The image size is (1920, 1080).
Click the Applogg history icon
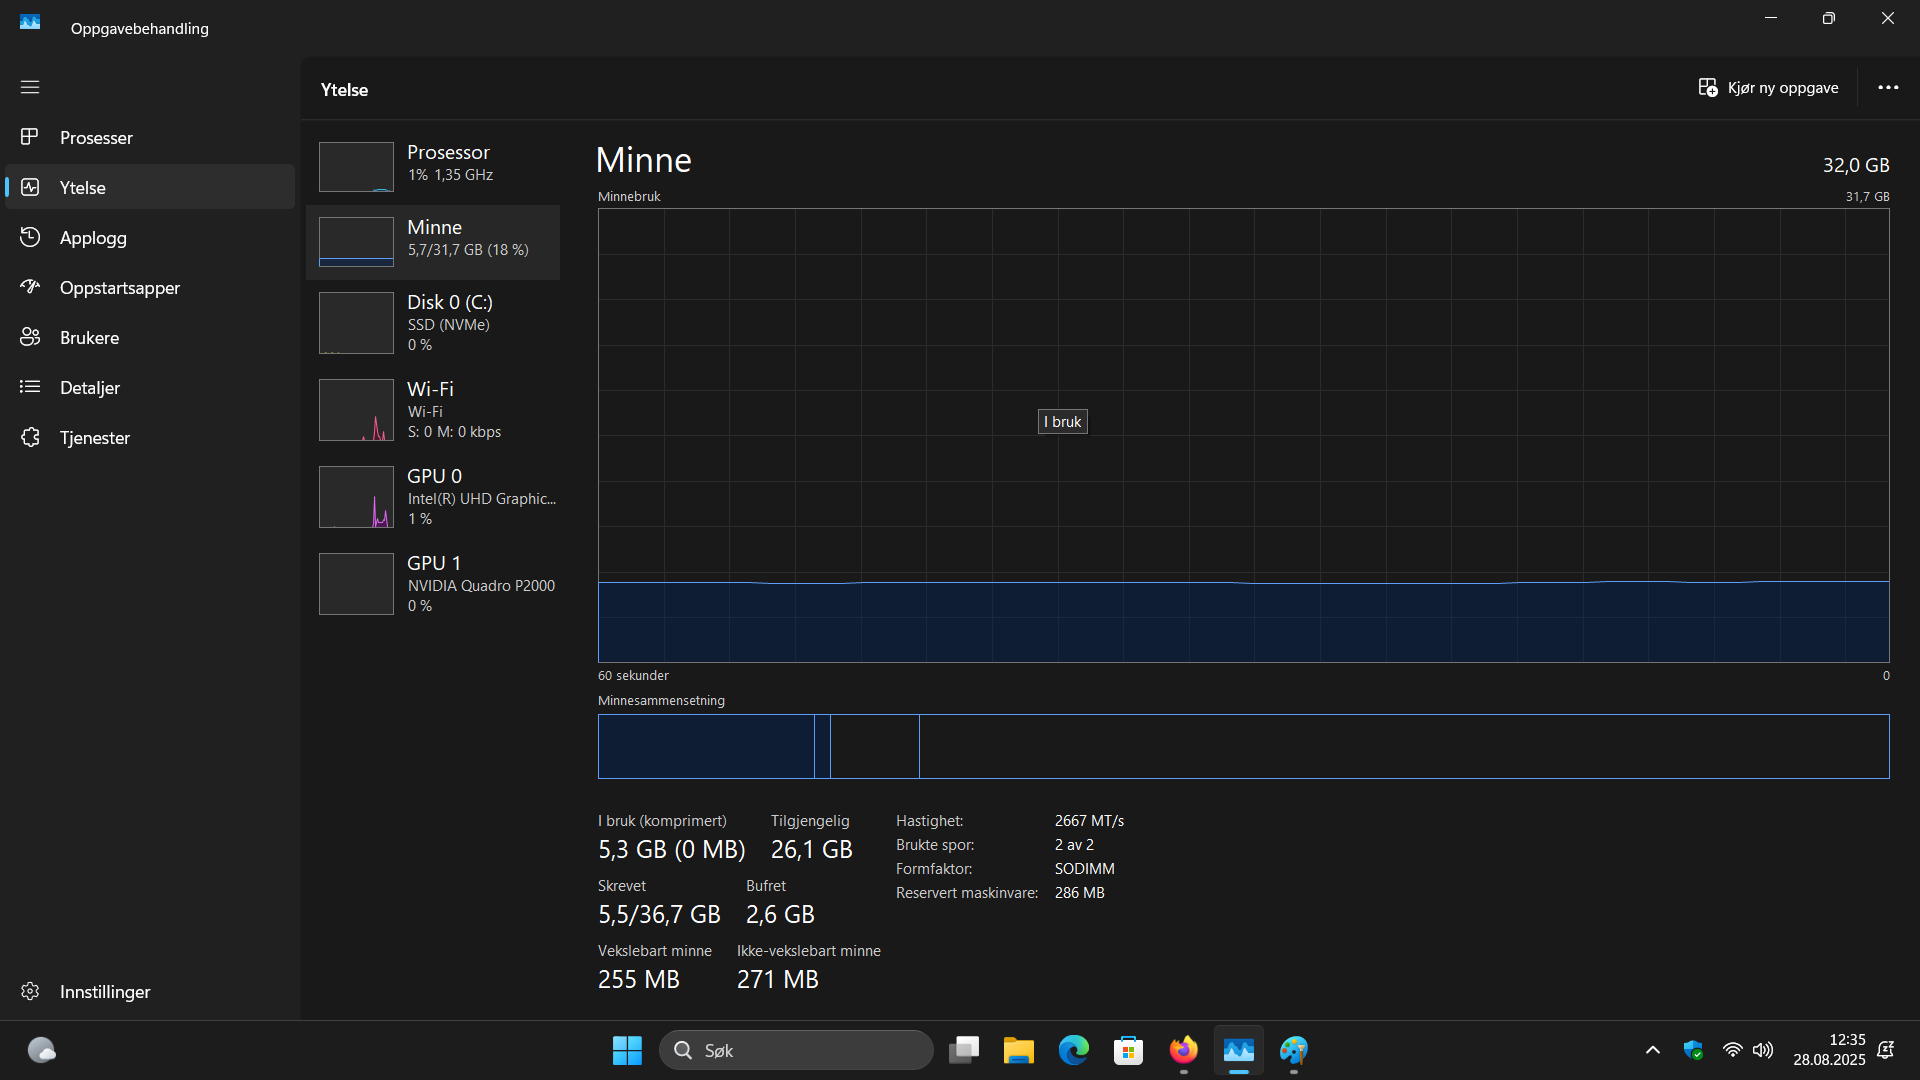click(30, 237)
